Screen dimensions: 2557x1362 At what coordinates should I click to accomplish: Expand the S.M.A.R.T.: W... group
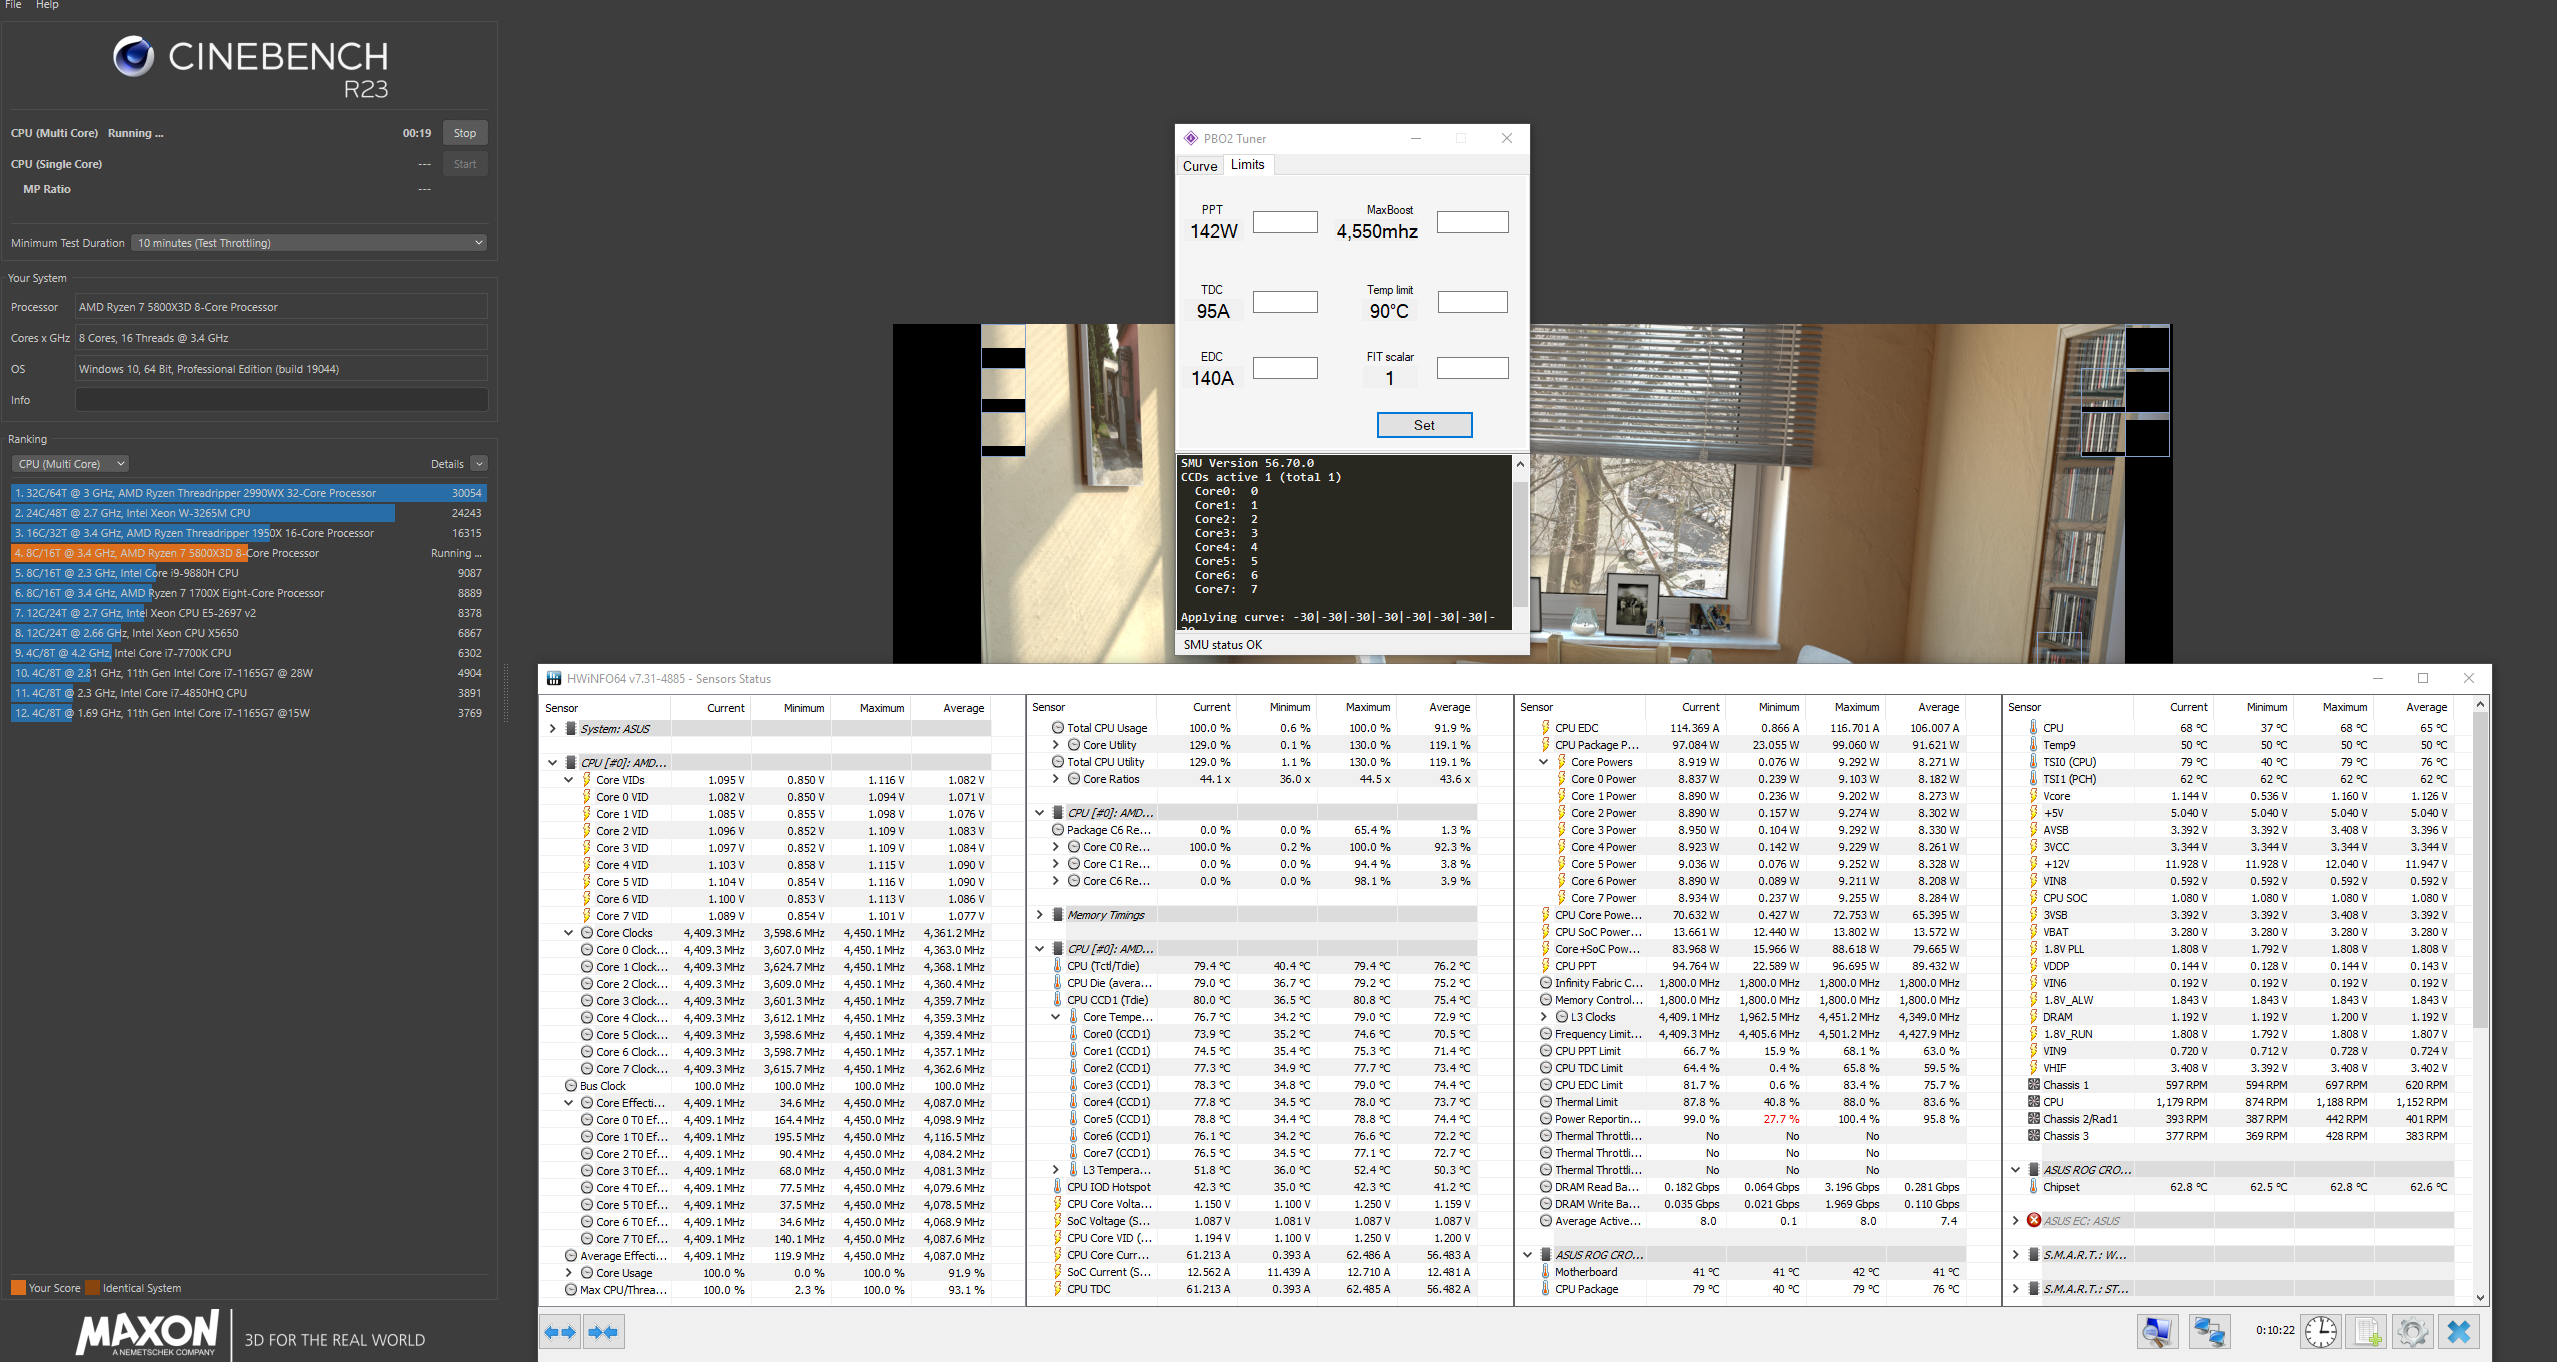[2016, 1255]
